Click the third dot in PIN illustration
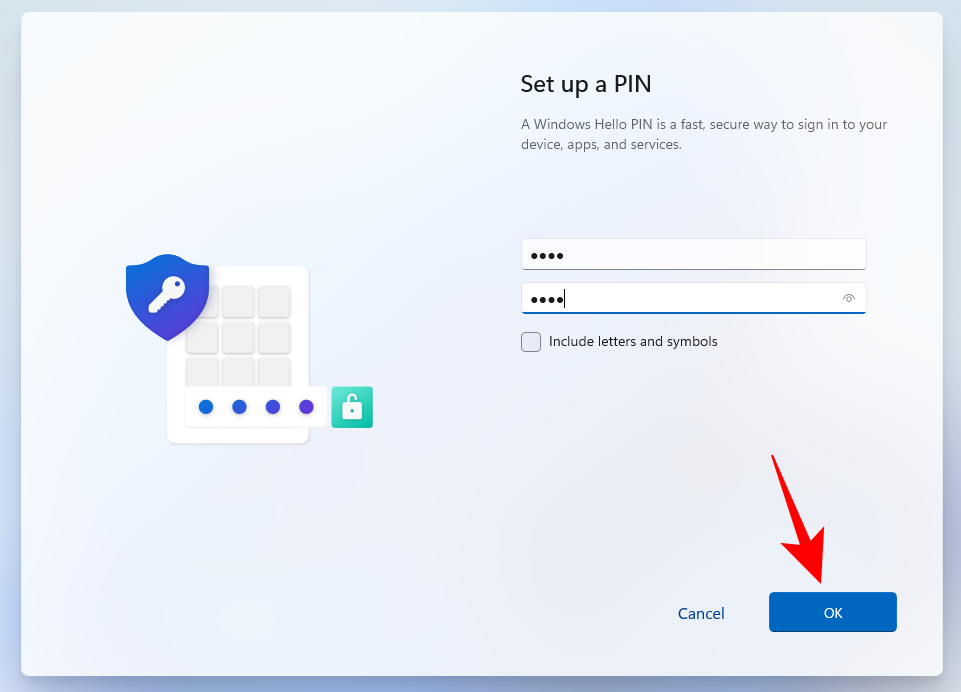 tap(273, 406)
